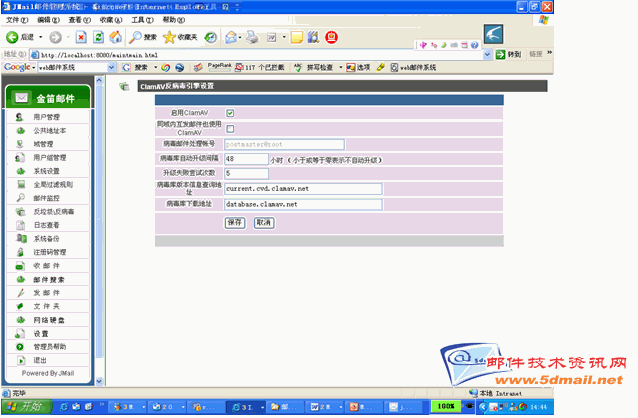Open 系统备份 system backup item
Image resolution: width=638 pixels, height=418 pixels.
coord(48,239)
